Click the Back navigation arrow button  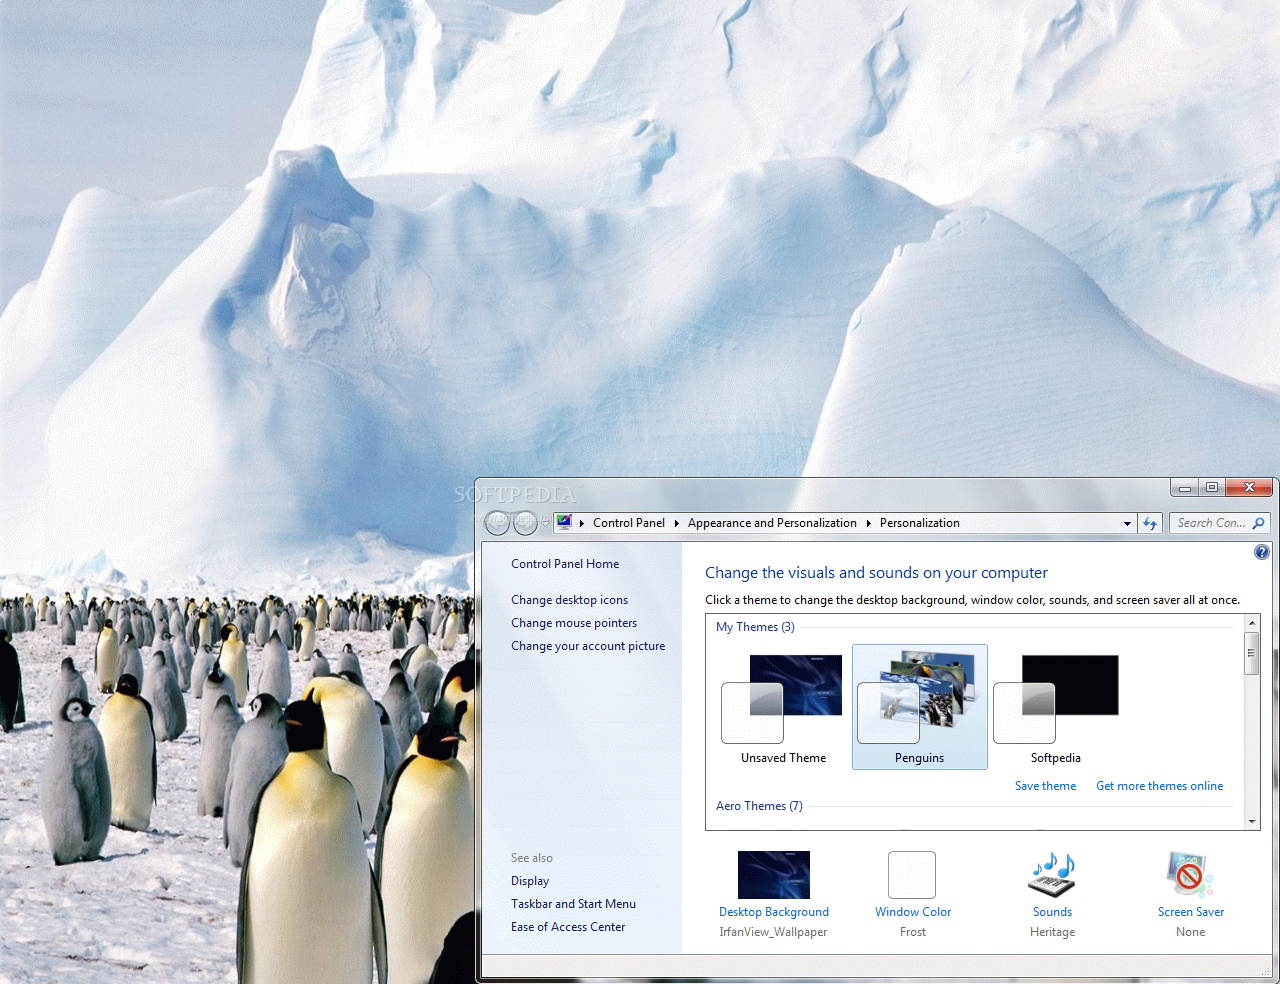(498, 522)
